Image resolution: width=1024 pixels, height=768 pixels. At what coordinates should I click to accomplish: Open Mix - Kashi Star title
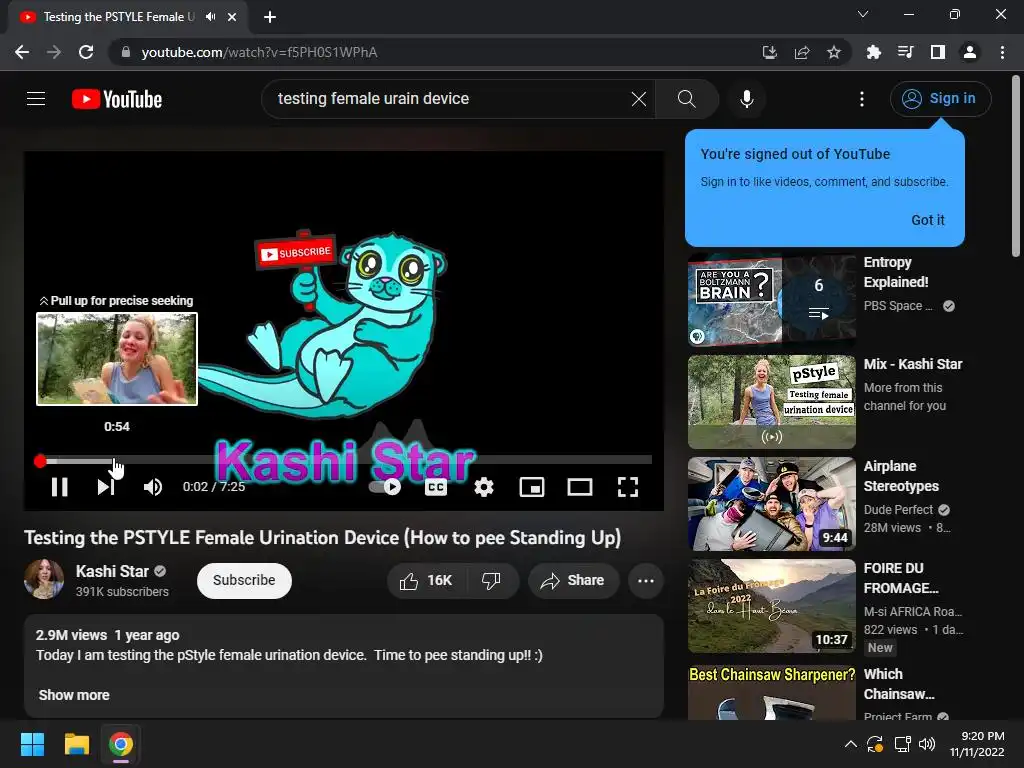coord(913,364)
